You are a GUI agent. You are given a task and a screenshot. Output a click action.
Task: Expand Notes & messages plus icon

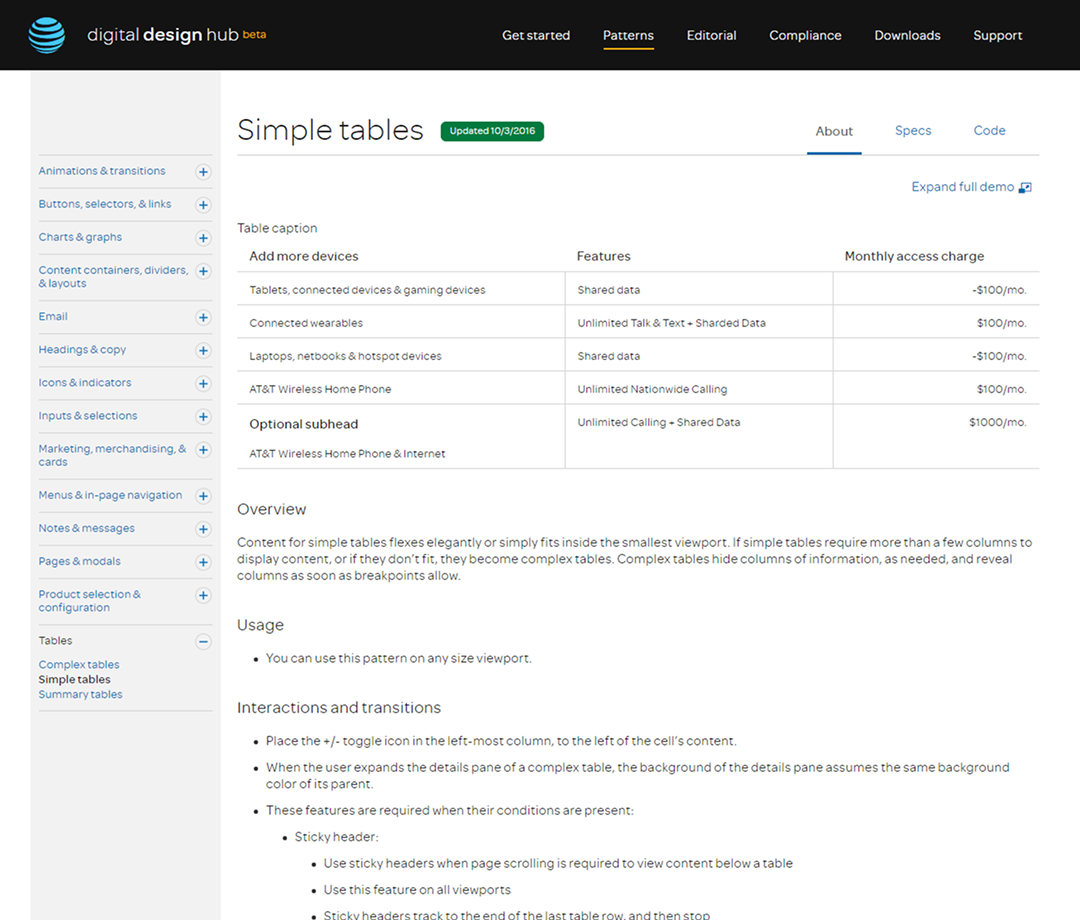coord(203,529)
